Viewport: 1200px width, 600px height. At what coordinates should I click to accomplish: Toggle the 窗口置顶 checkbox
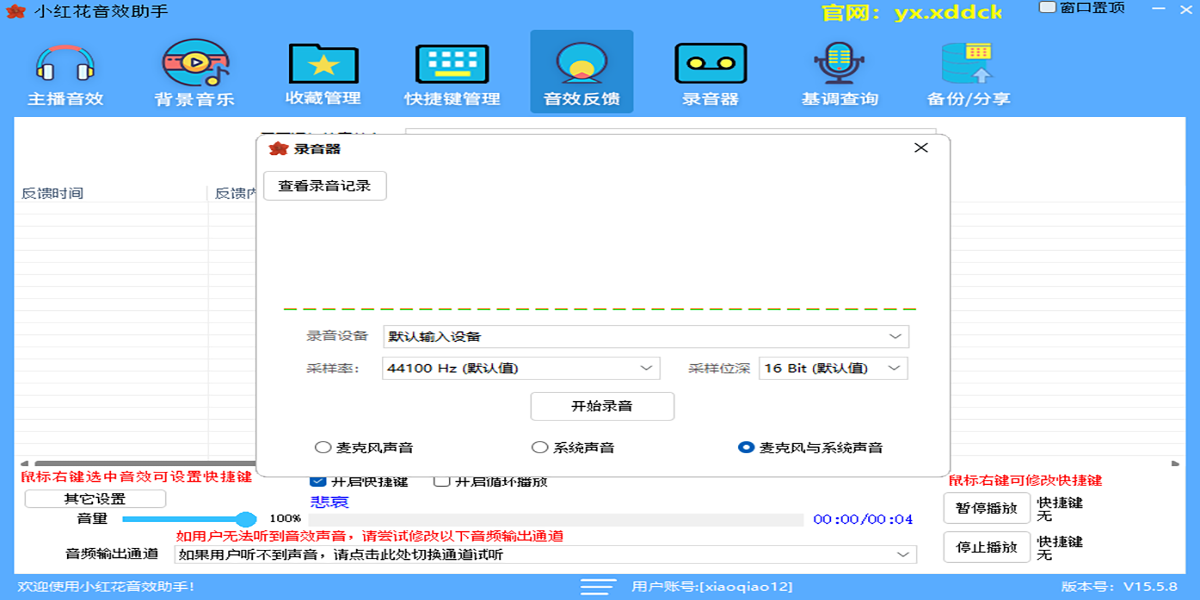(x=1048, y=8)
